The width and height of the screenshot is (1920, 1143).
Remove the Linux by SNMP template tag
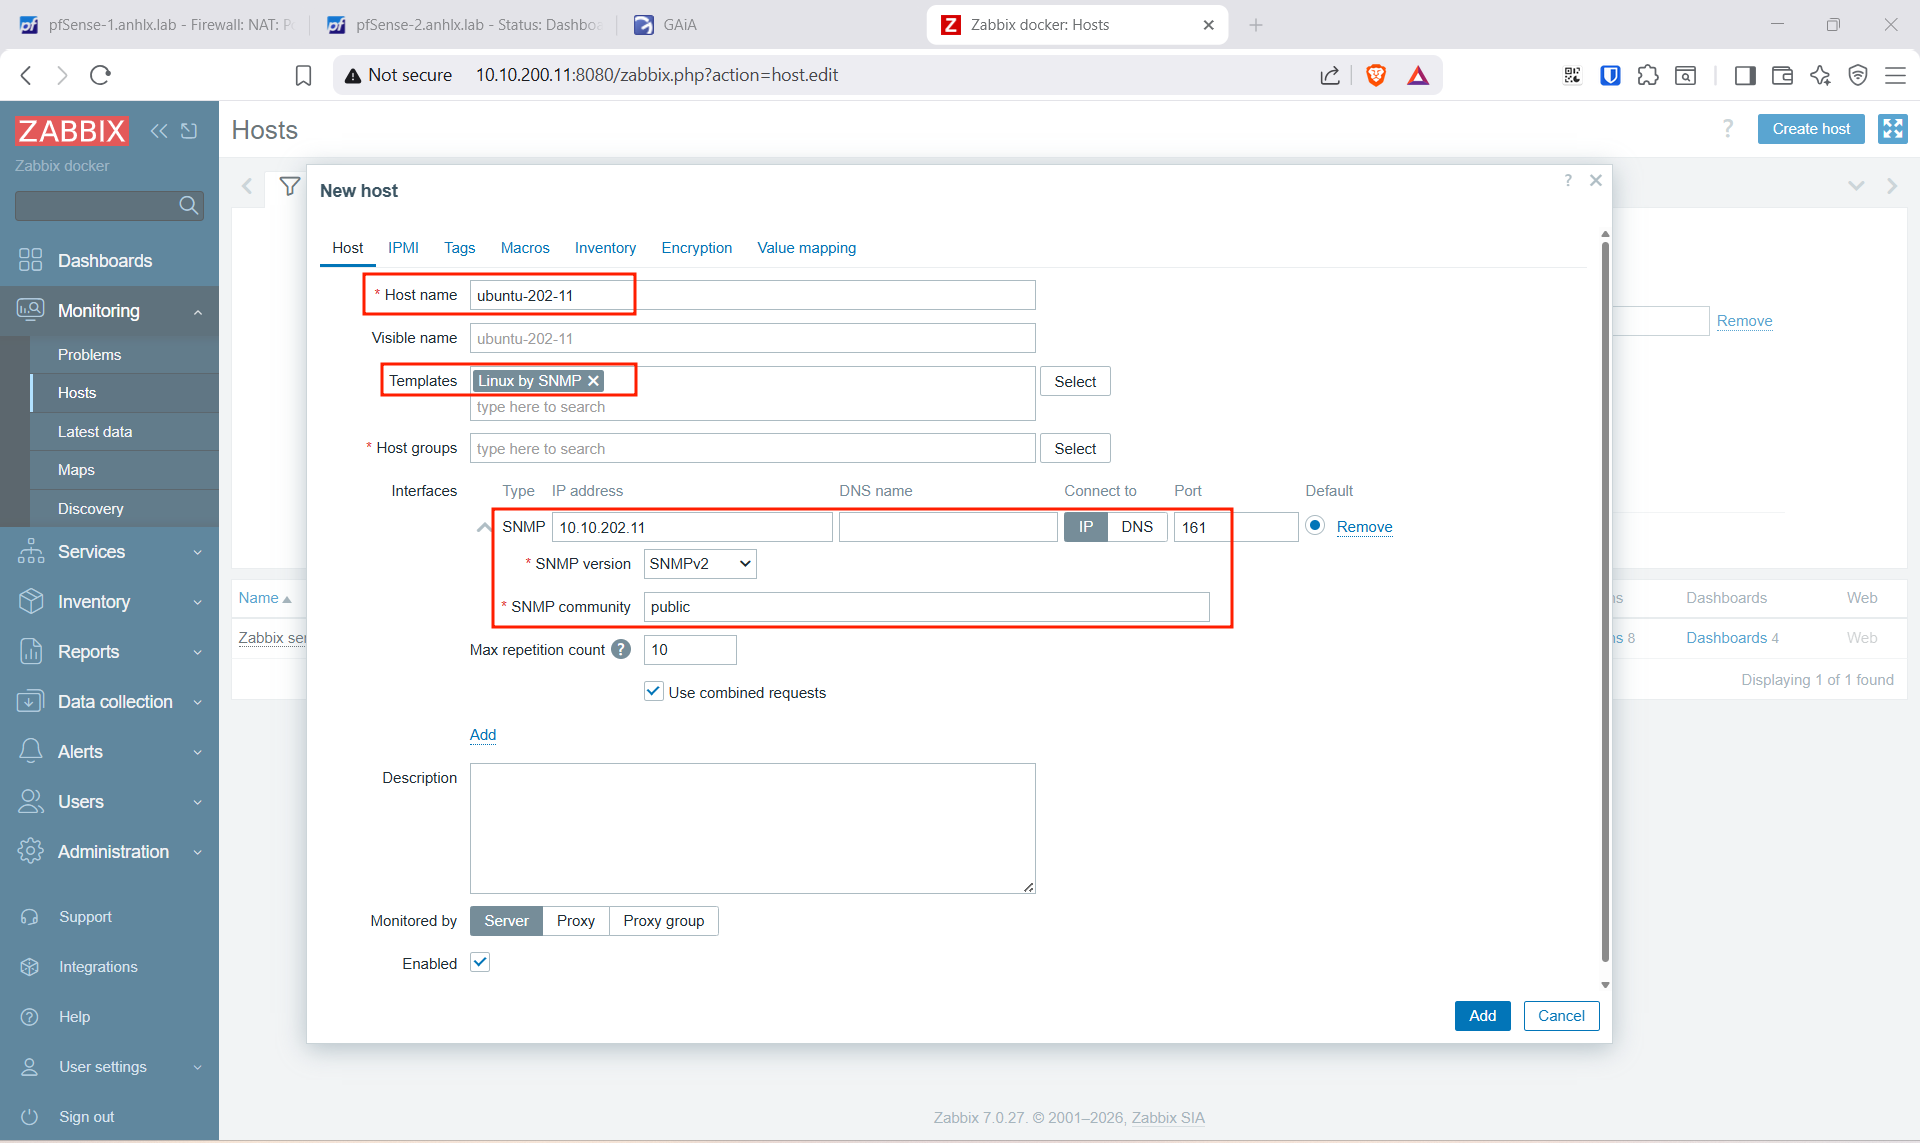(593, 381)
